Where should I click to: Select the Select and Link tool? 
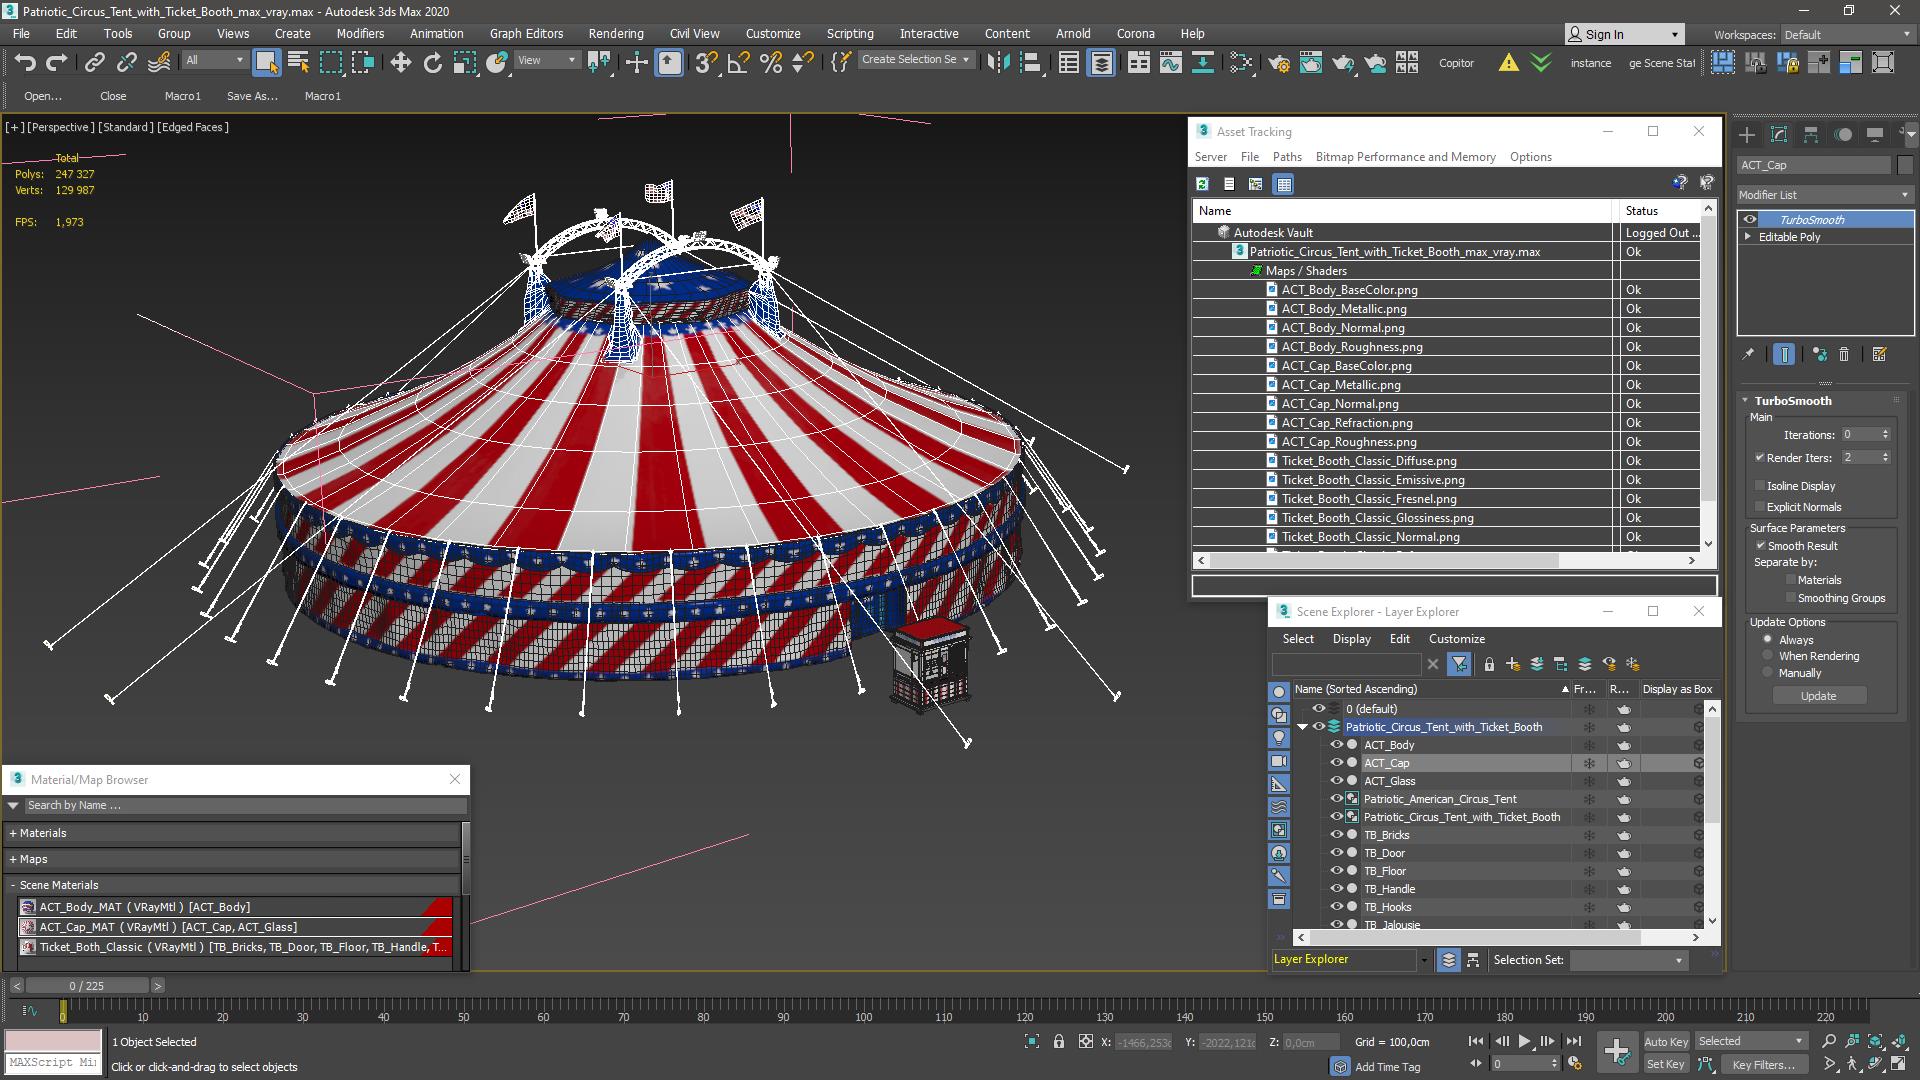[94, 63]
